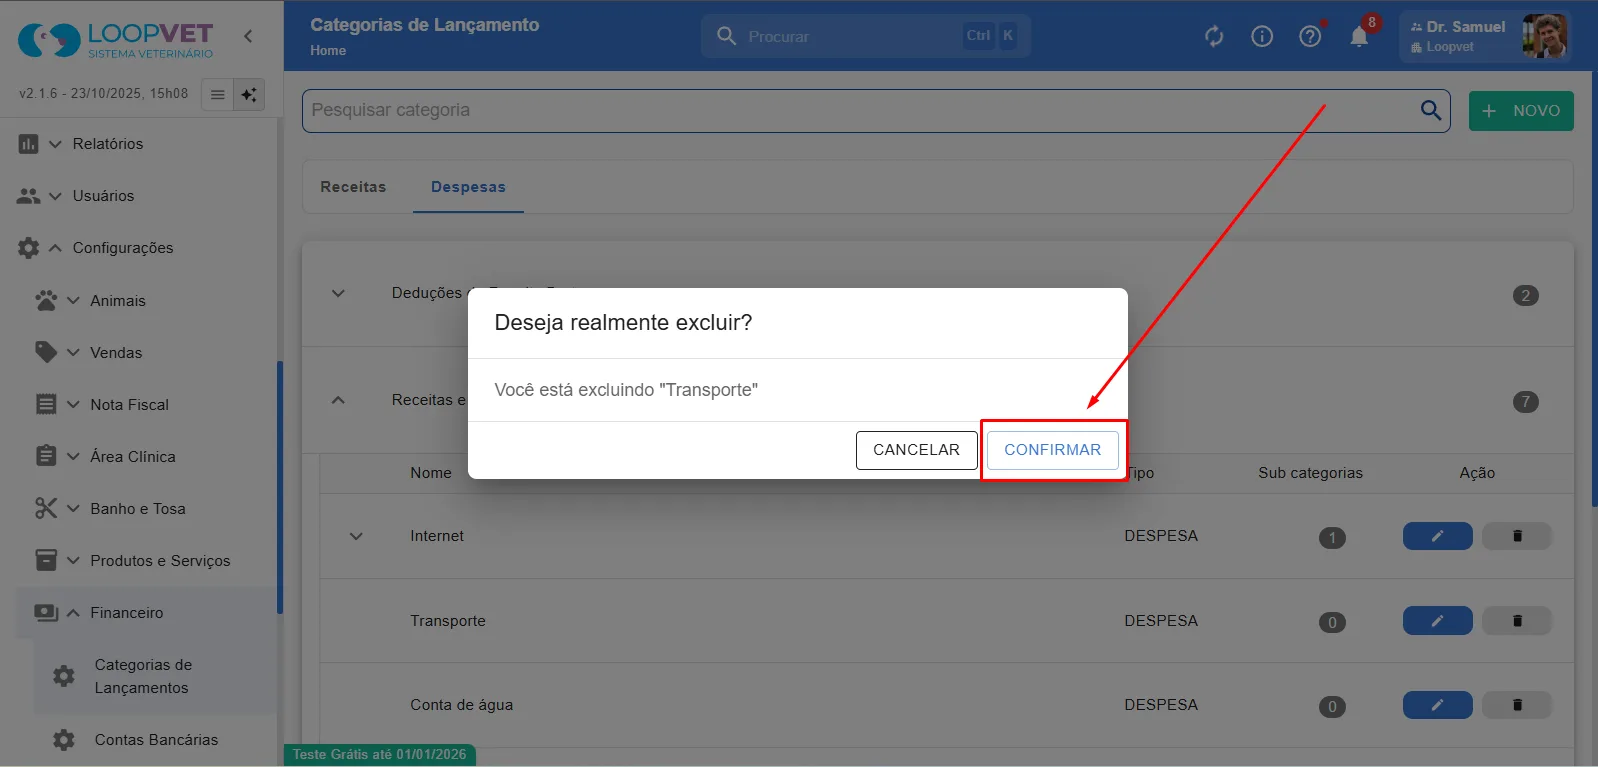Click the CANCELAR button in dialog
Viewport: 1598px width, 767px height.
(x=916, y=450)
